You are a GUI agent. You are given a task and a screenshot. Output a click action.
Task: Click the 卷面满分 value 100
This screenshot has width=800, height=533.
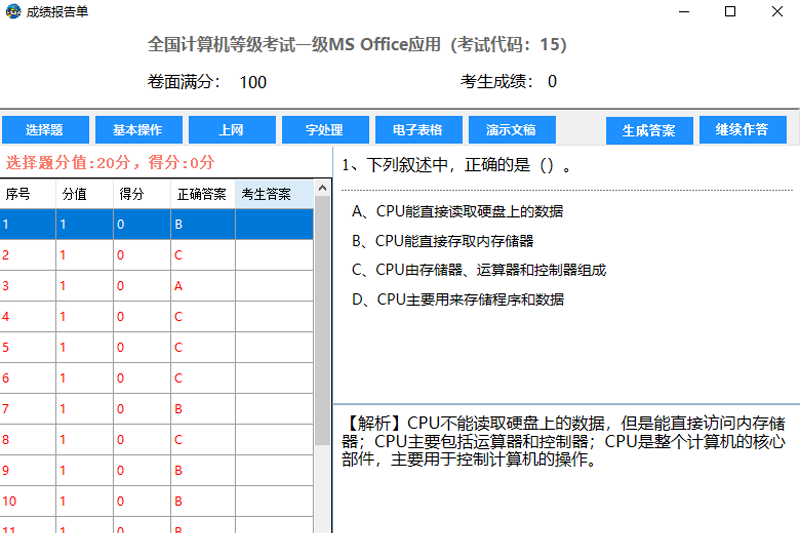click(253, 82)
